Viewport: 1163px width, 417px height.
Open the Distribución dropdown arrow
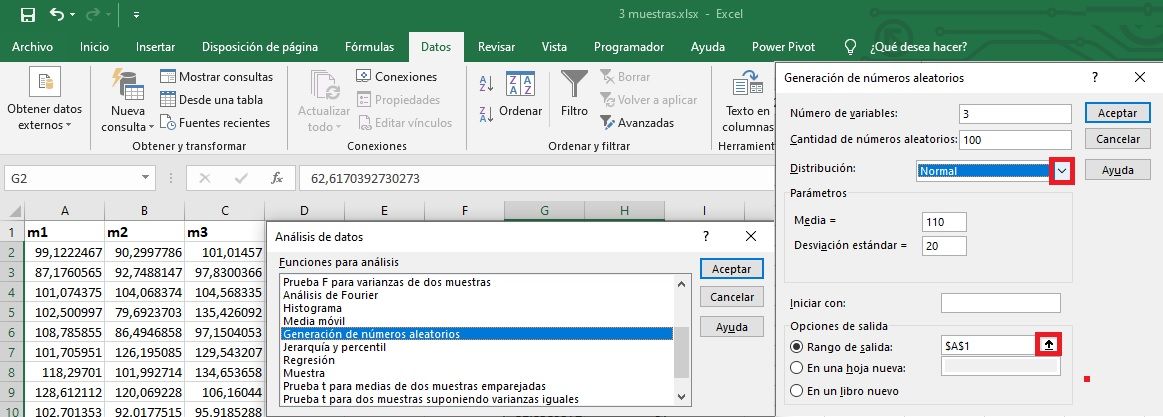tap(1062, 171)
